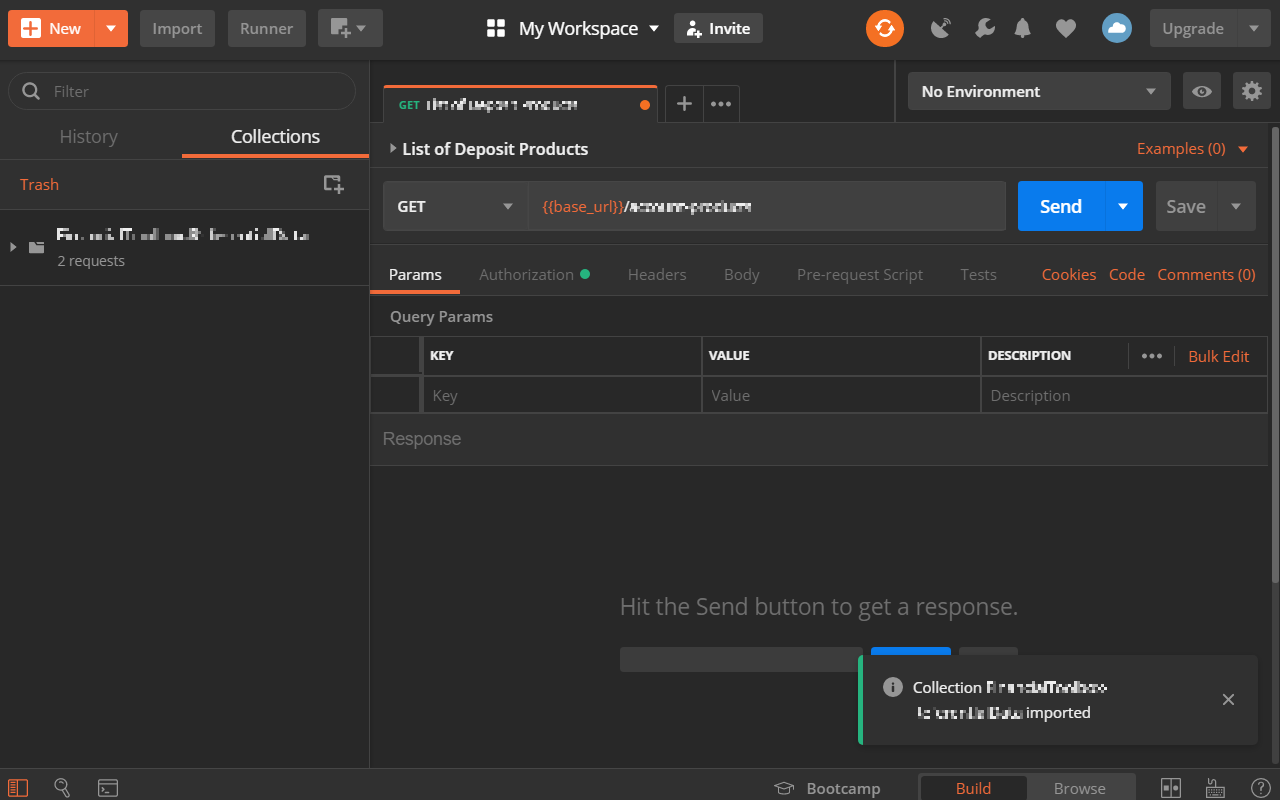The height and width of the screenshot is (800, 1280).
Task: Open keyboard shortcuts icon
Action: (x=1216, y=788)
